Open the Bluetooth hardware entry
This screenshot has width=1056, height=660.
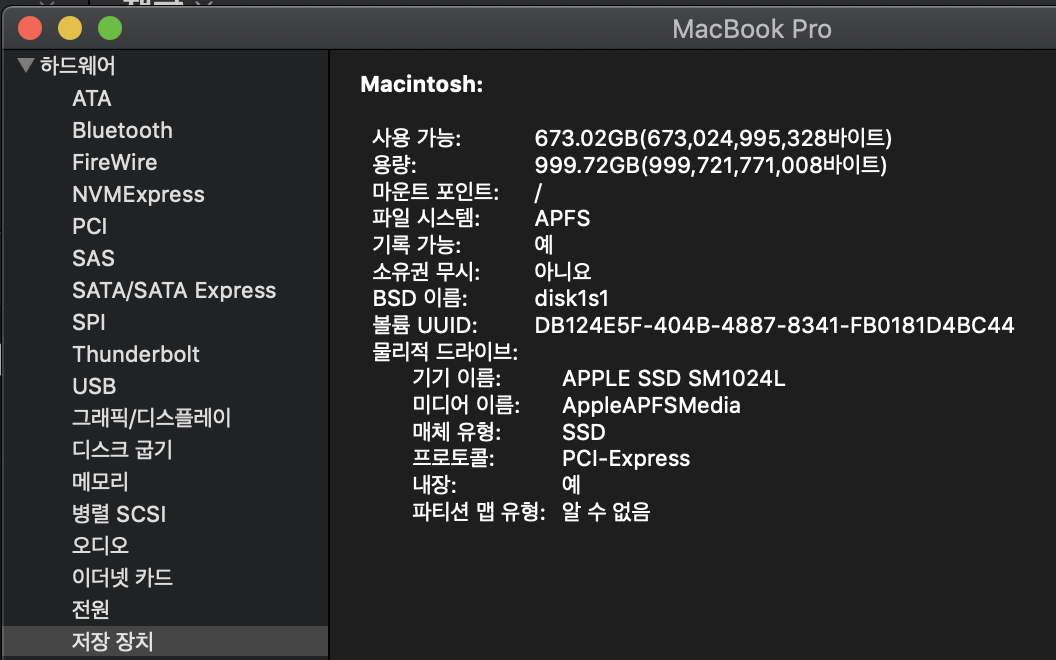122,130
